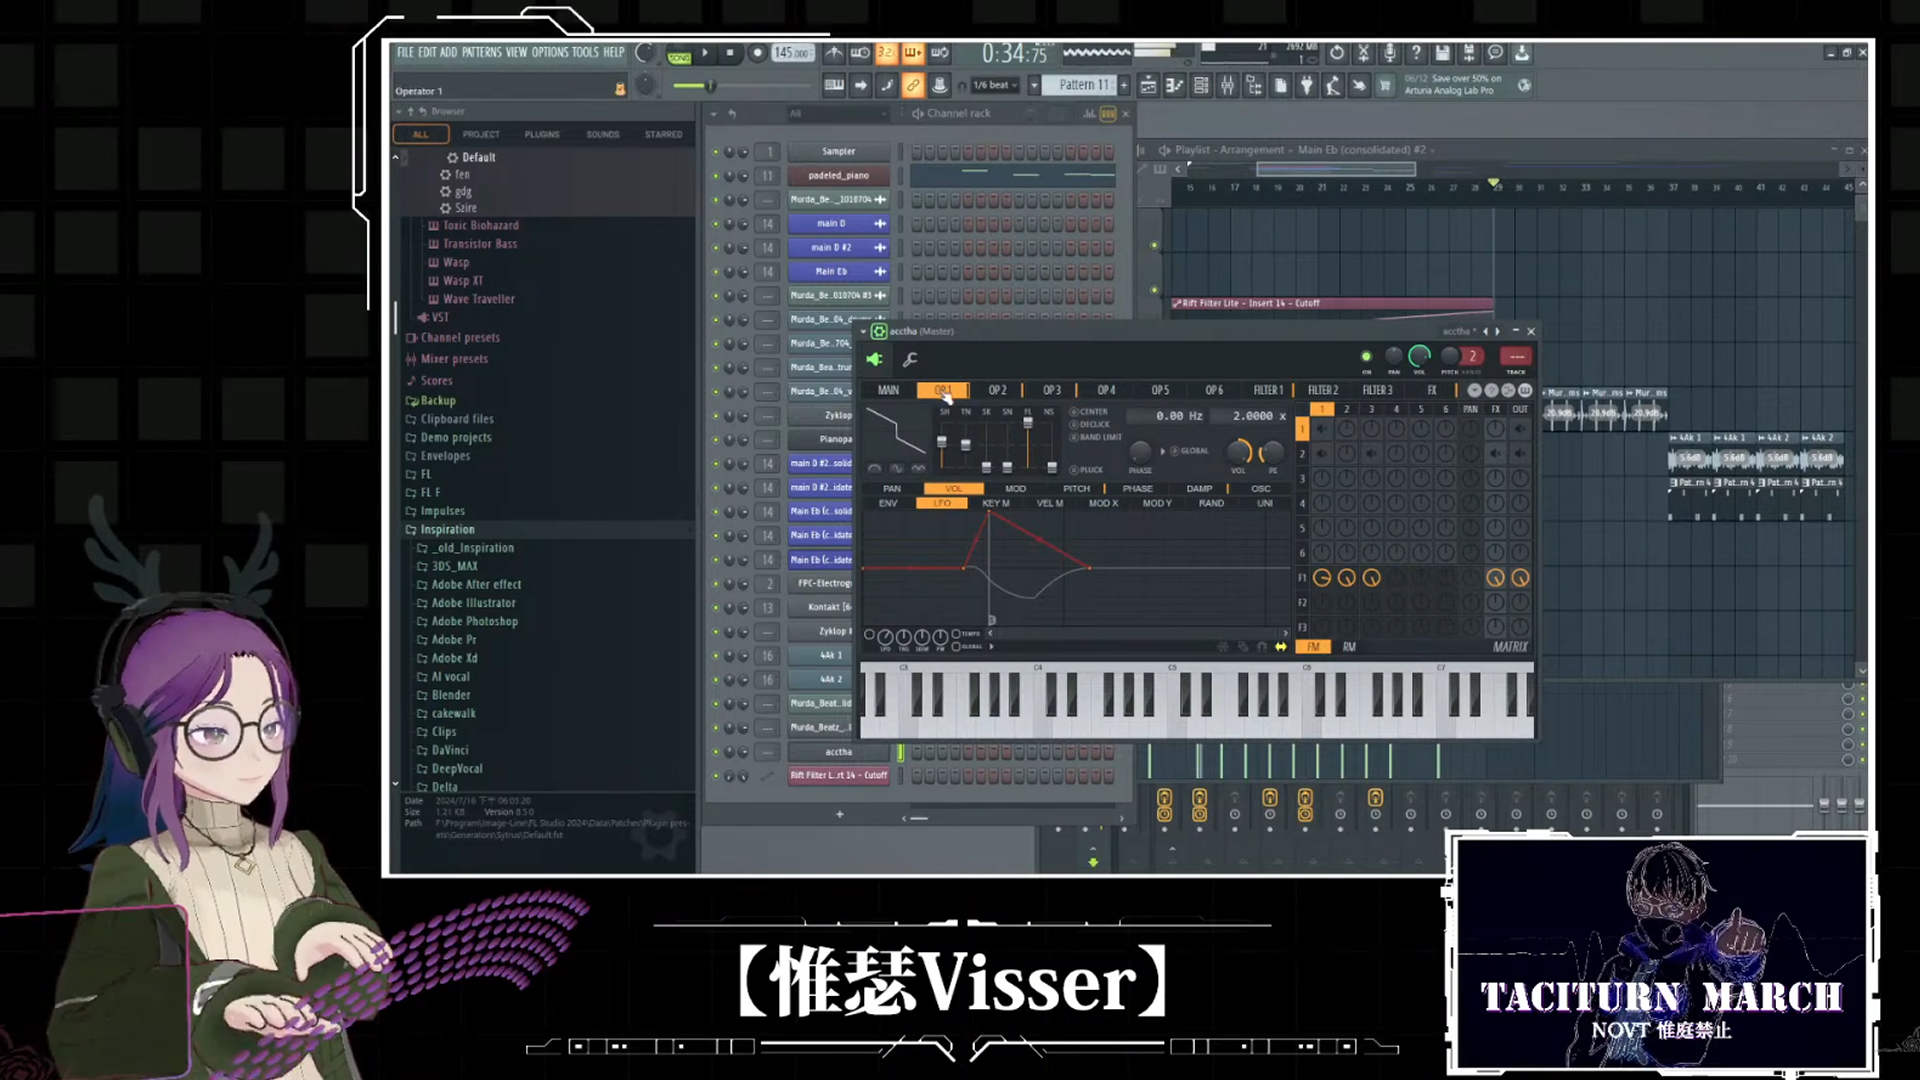Select the padeled_piano channel button
The image size is (1920, 1080).
[838, 176]
